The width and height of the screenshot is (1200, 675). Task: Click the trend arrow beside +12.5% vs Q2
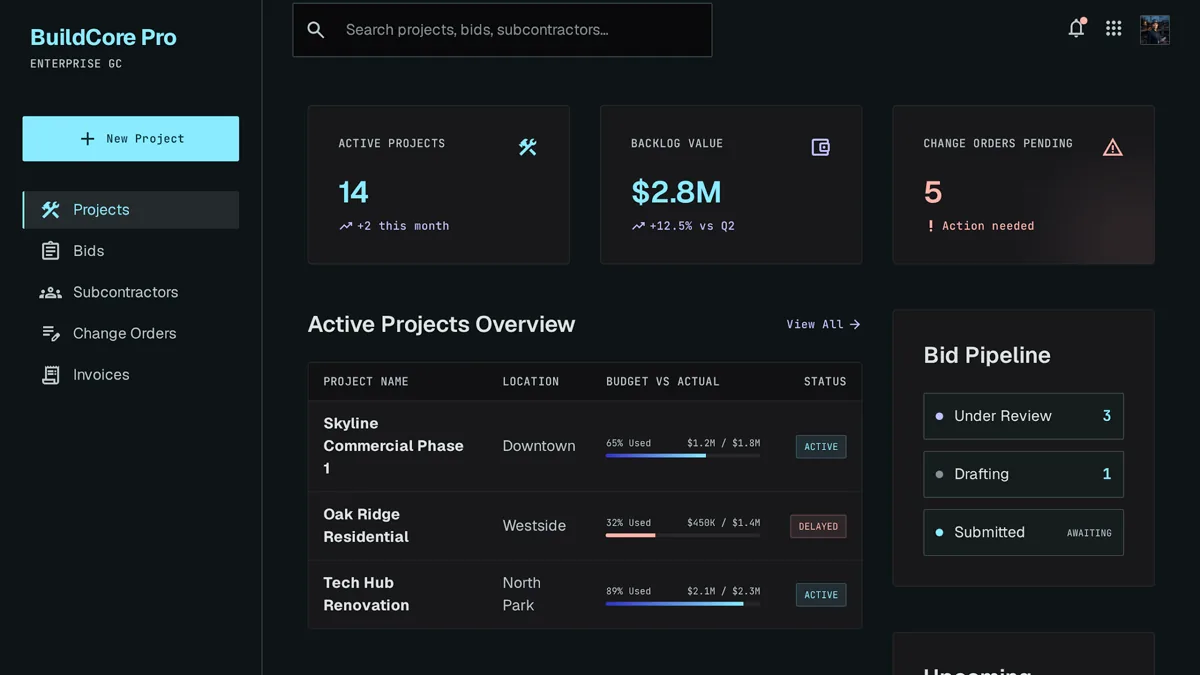click(638, 226)
